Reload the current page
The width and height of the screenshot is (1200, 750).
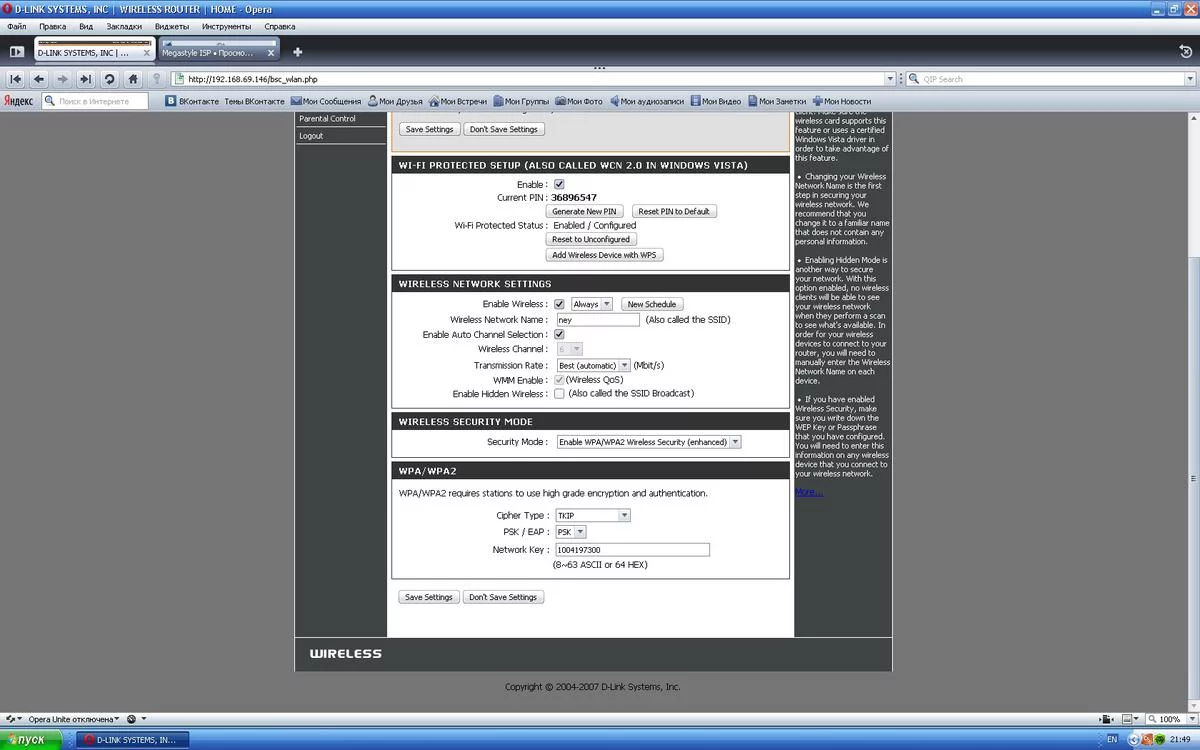tap(110, 79)
